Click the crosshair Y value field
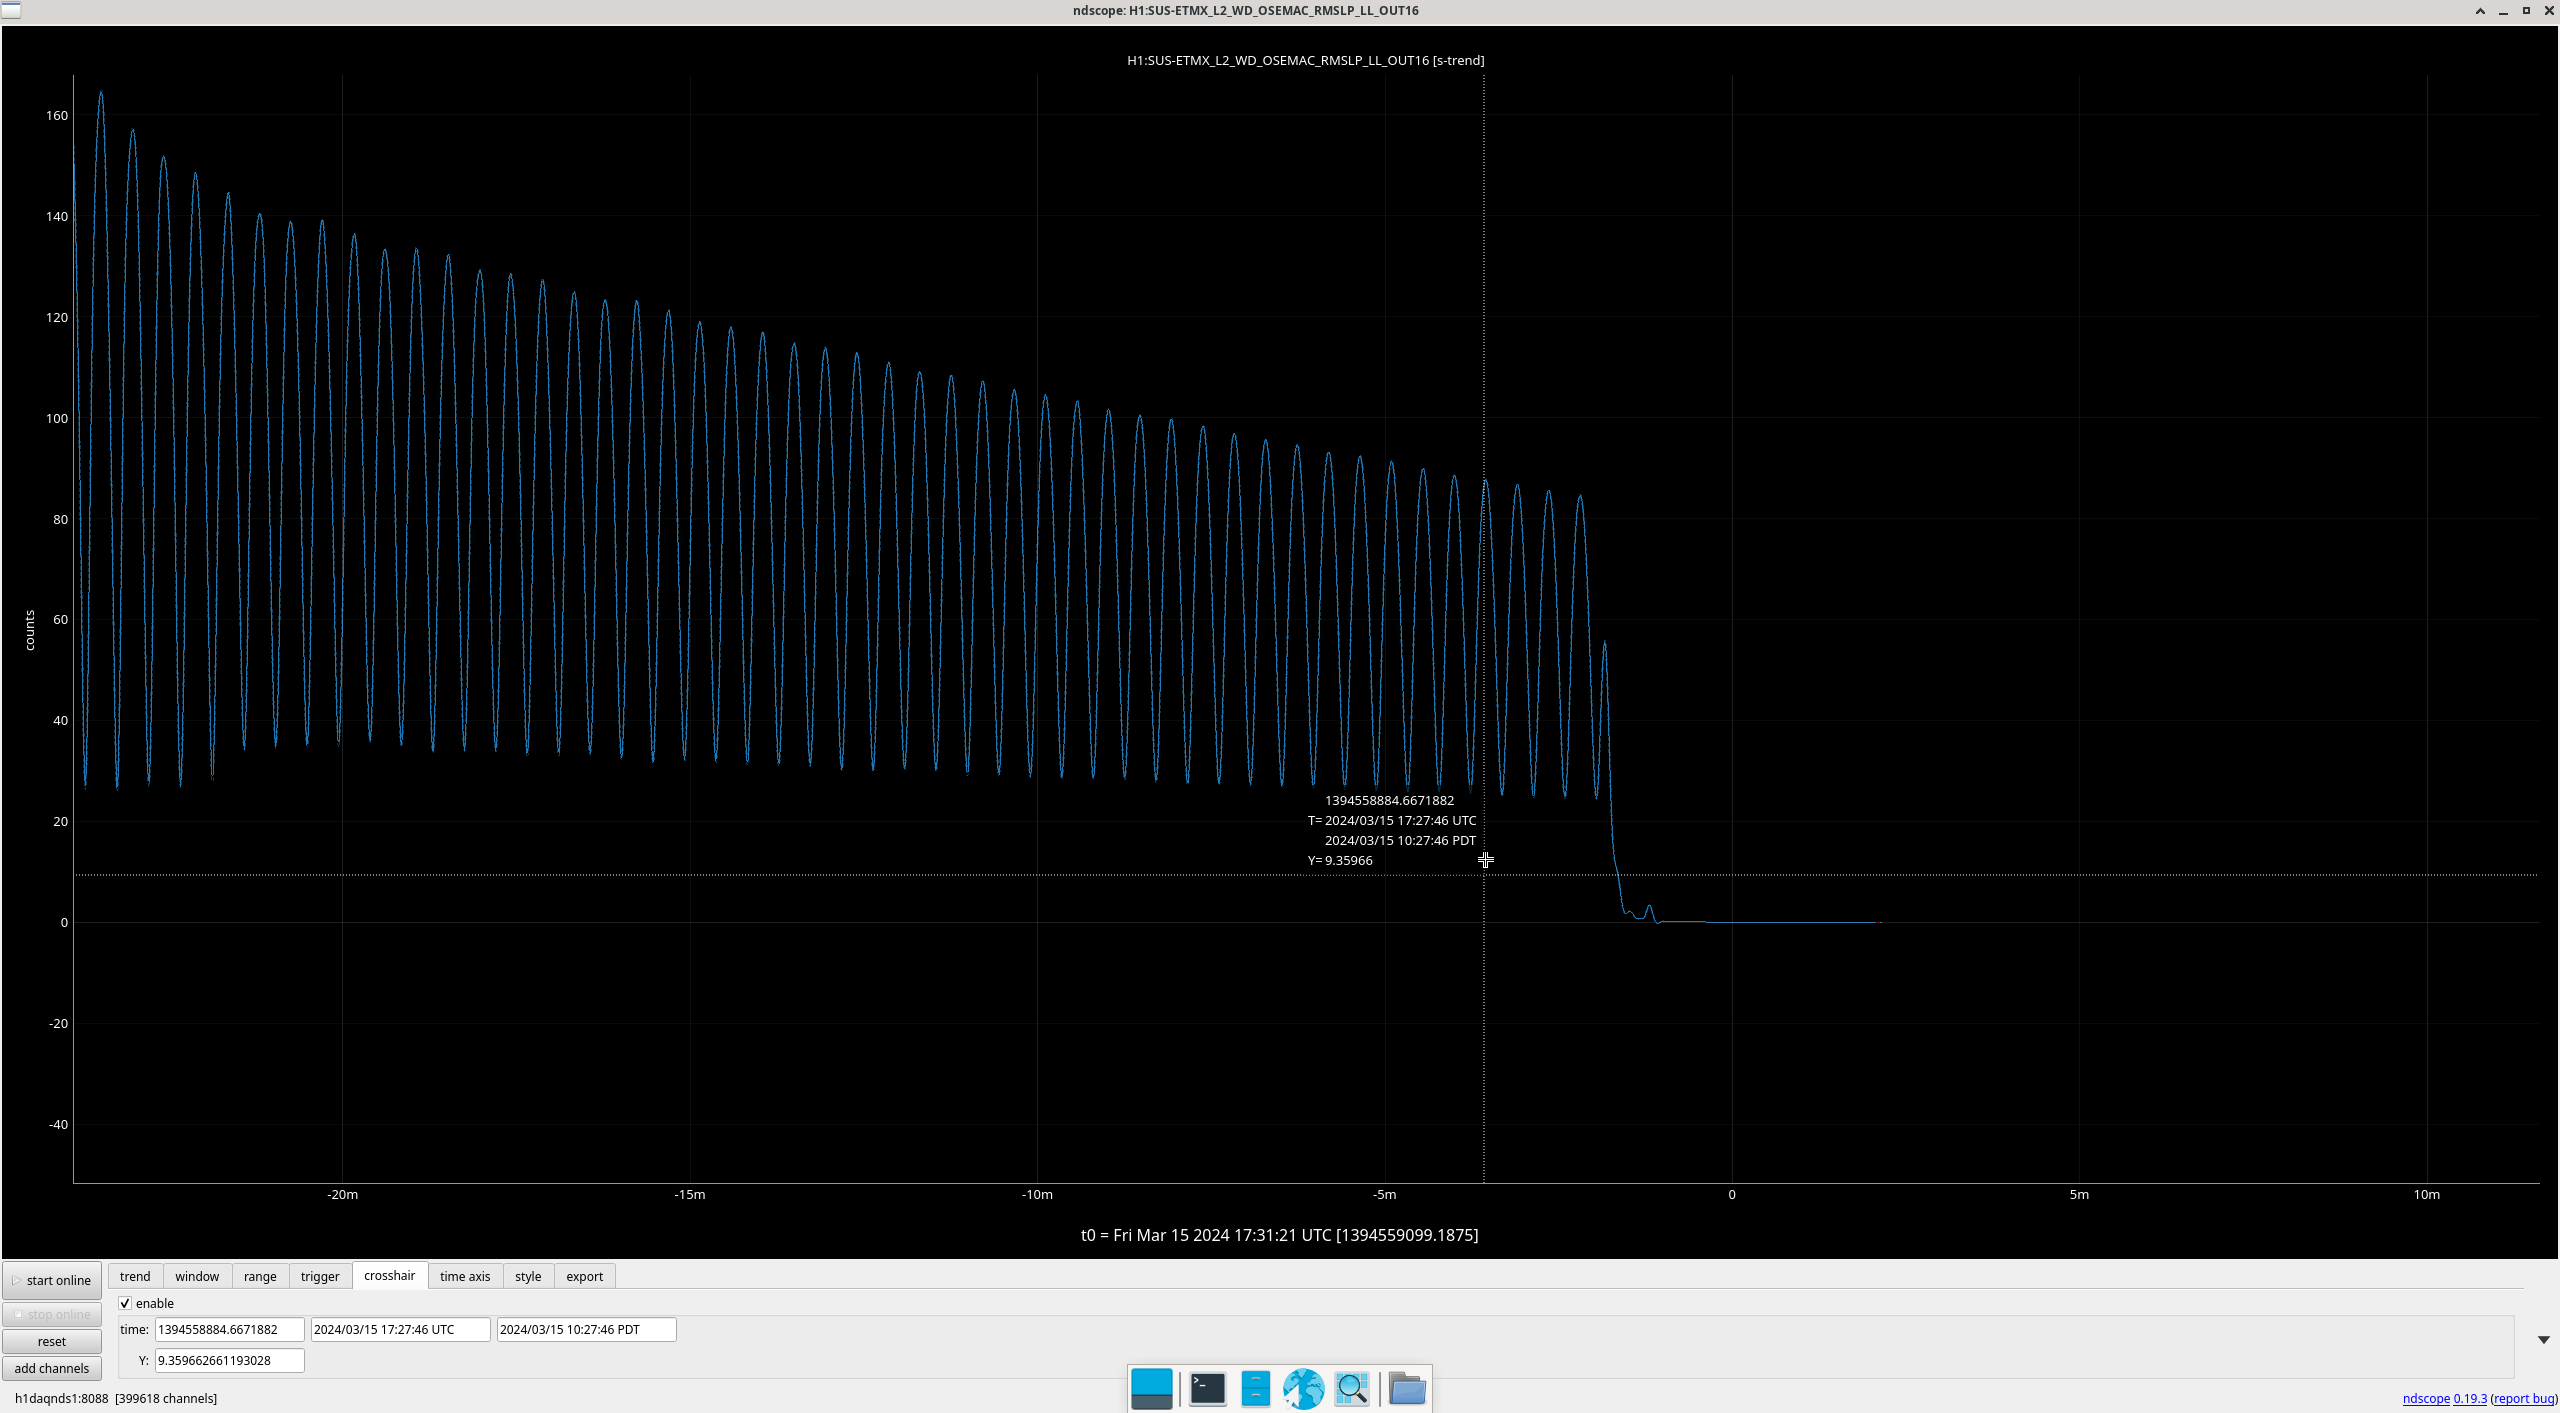The width and height of the screenshot is (2560, 1413). [x=229, y=1360]
